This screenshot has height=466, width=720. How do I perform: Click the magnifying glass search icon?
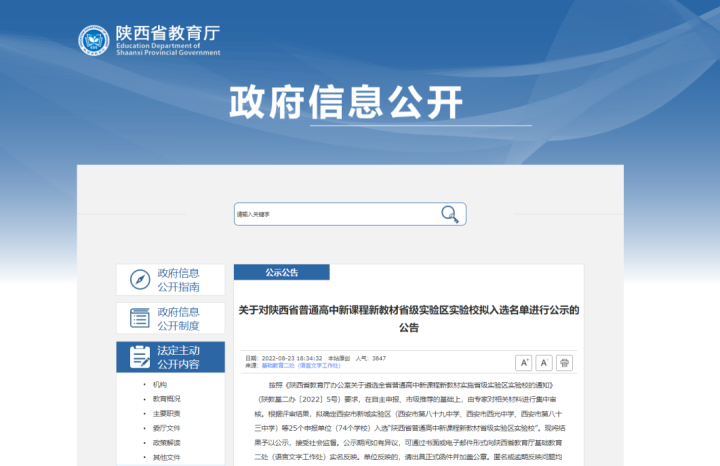click(x=451, y=214)
